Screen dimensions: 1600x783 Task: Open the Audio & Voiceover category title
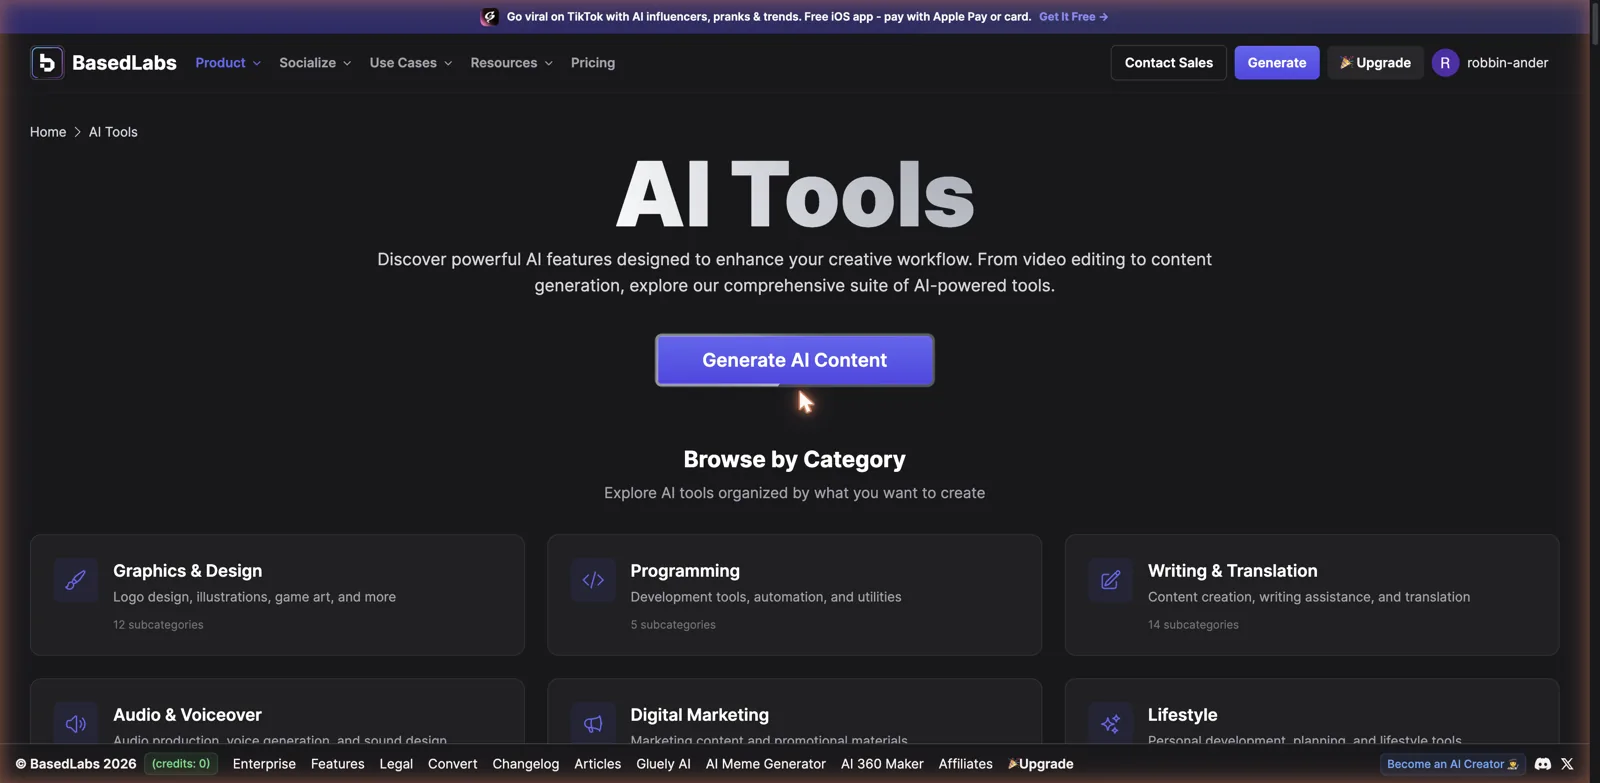187,715
